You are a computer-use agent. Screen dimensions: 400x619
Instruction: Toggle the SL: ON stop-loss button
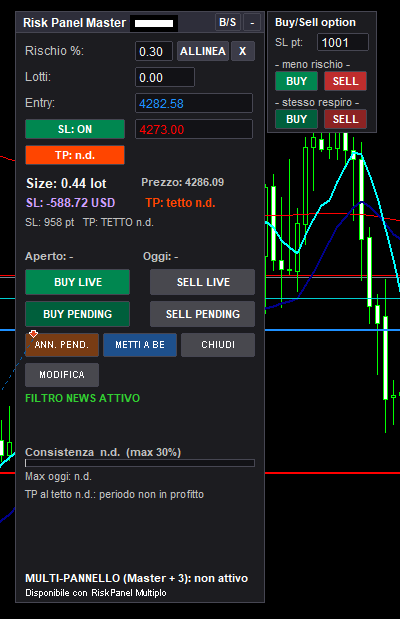(x=75, y=129)
